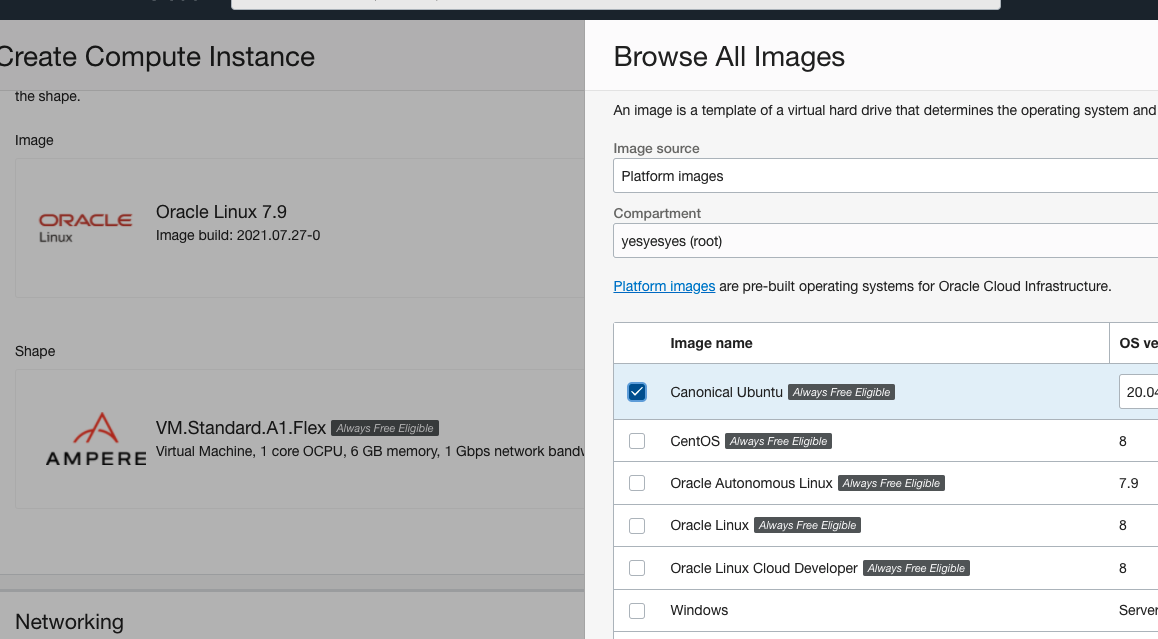Click the Oracle Autonomous Linux image name
The width and height of the screenshot is (1158, 639).
coord(751,483)
